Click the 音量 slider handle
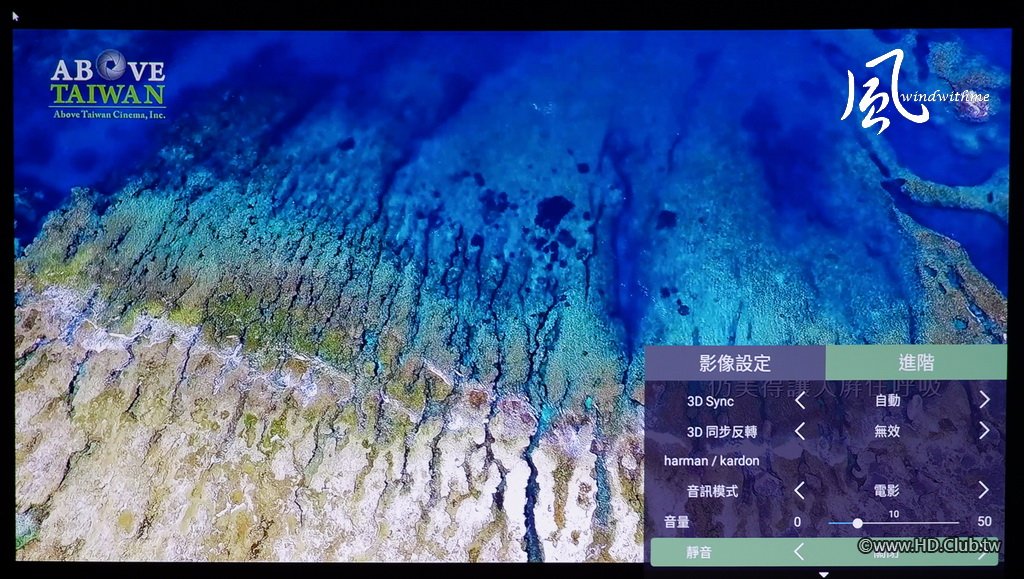Screen dimensions: 1024x579 click(857, 523)
